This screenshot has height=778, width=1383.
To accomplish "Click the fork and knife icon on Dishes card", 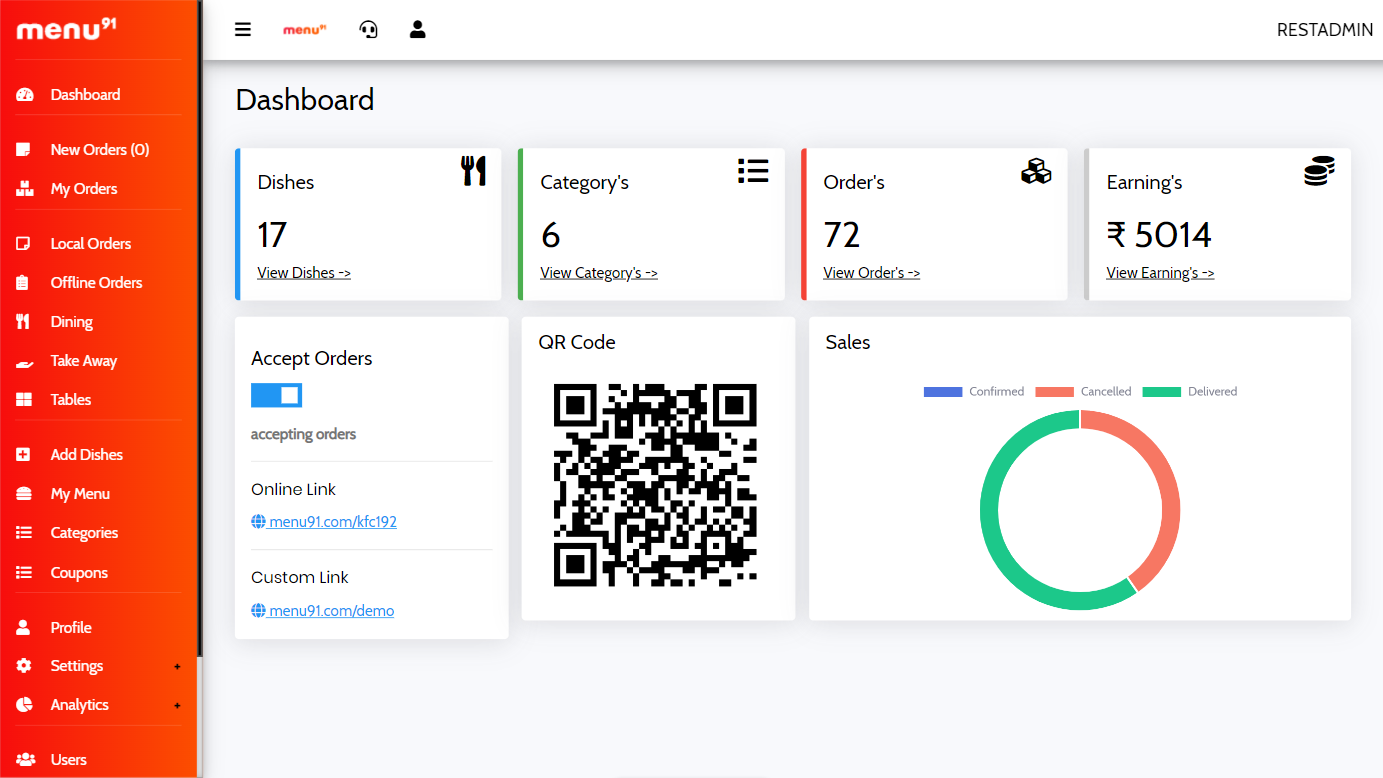I will pos(473,171).
